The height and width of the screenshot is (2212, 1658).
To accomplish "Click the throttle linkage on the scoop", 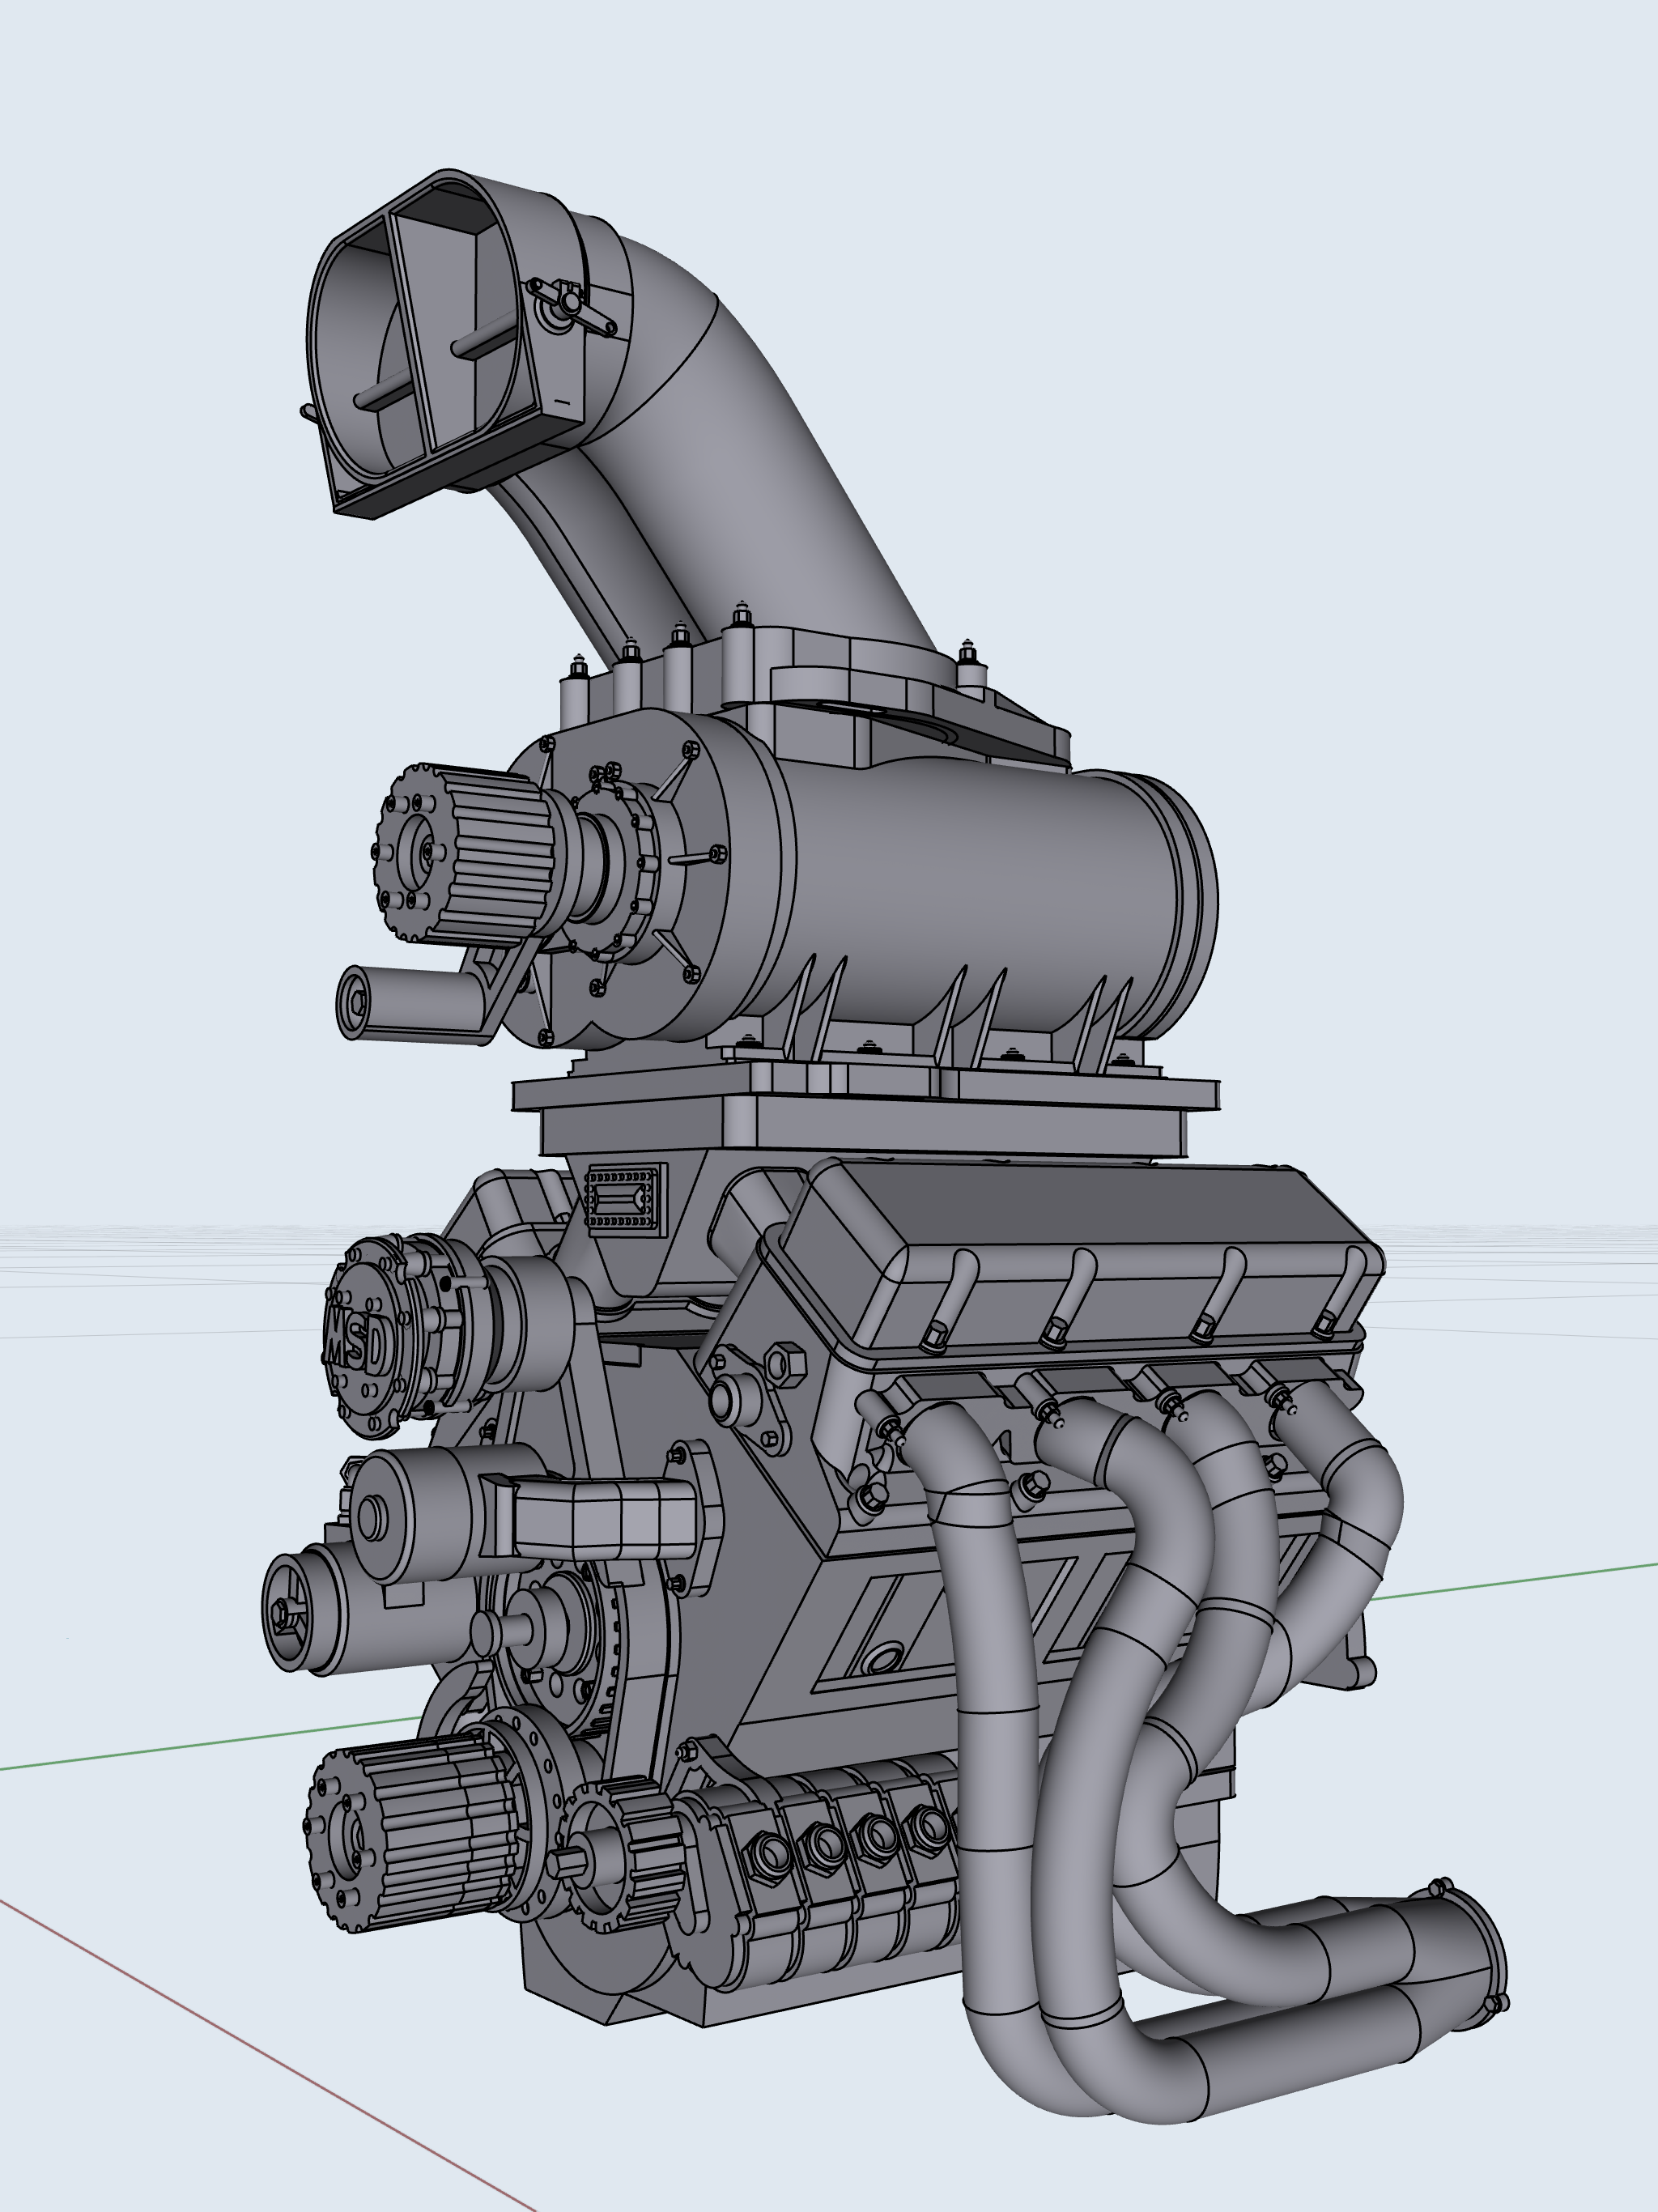I will tap(572, 303).
